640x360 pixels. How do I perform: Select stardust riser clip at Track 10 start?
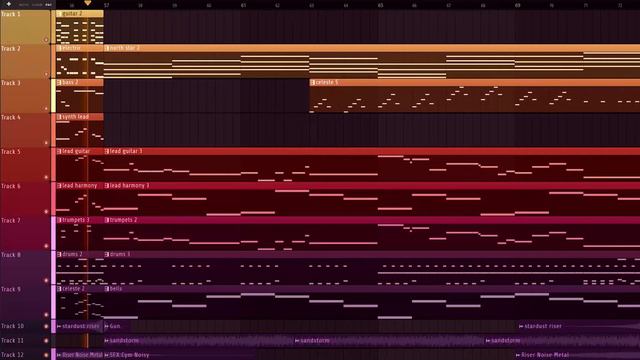pos(80,326)
